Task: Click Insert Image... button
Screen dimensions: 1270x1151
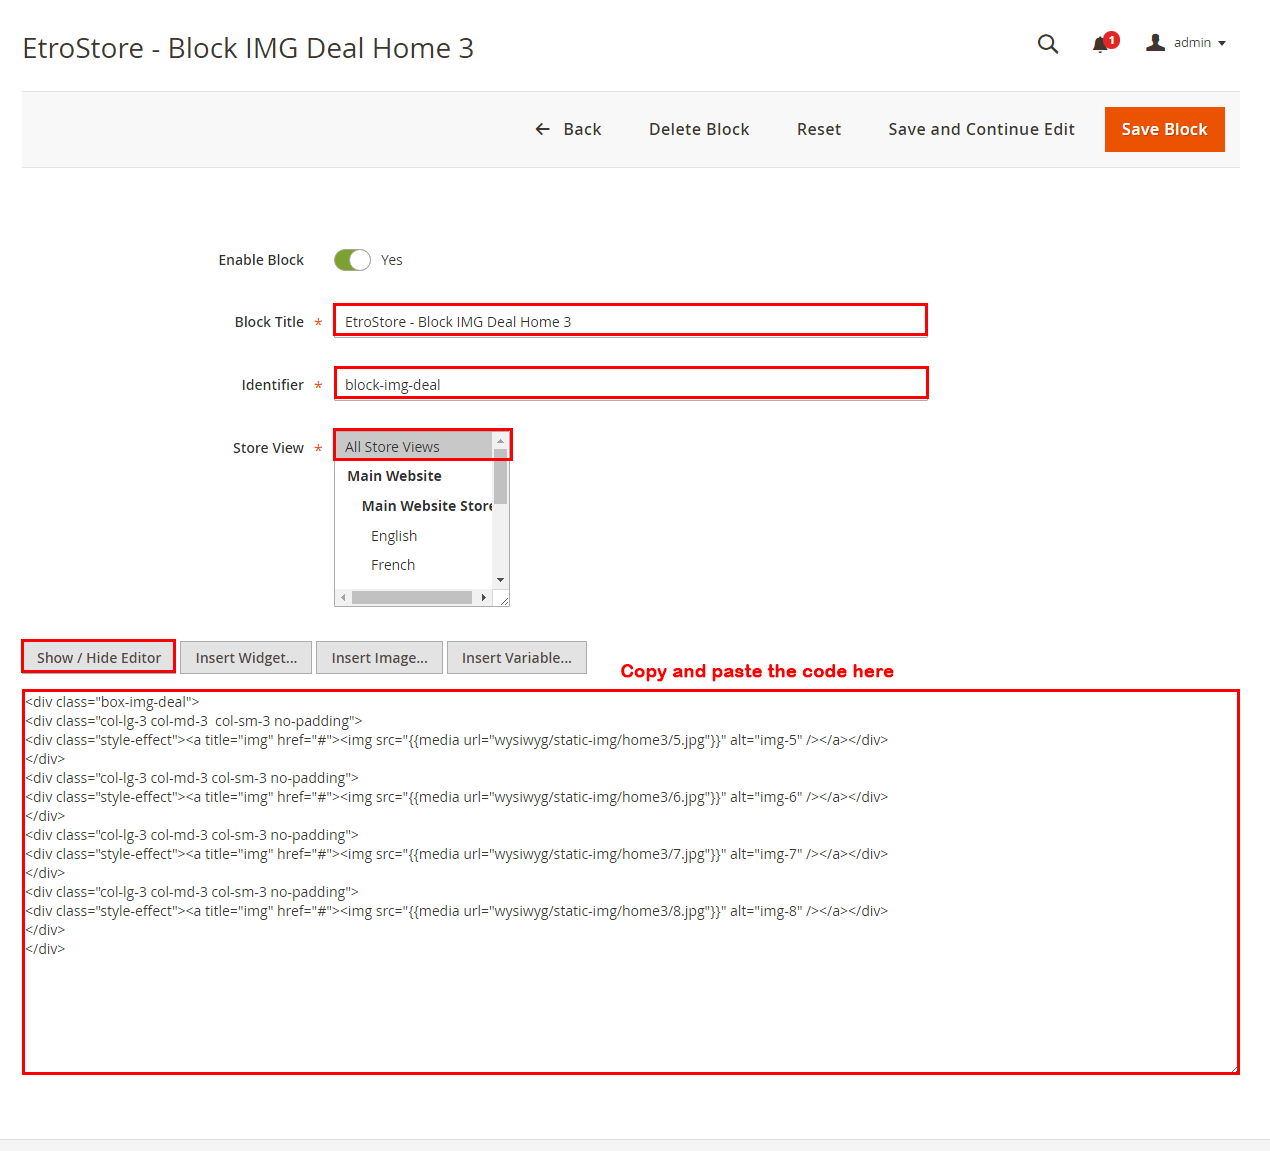Action: 379,657
